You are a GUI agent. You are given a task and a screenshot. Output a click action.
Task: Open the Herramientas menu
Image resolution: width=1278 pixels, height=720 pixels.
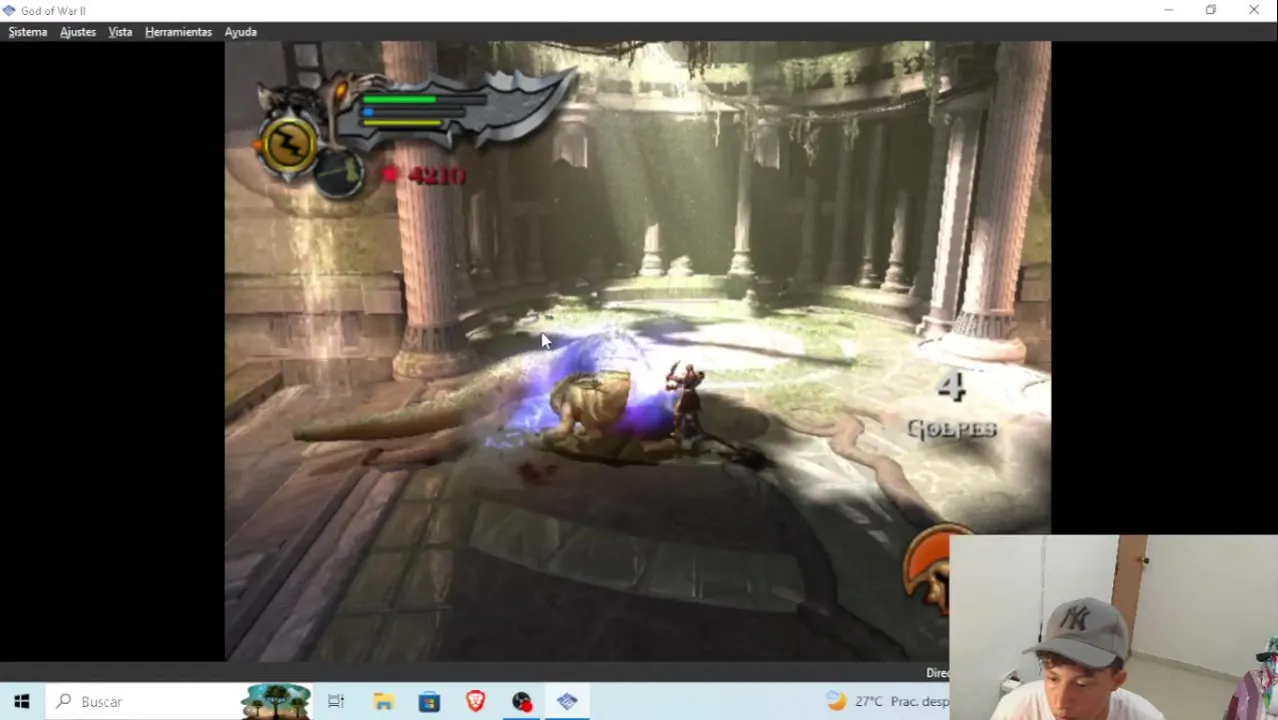(178, 32)
